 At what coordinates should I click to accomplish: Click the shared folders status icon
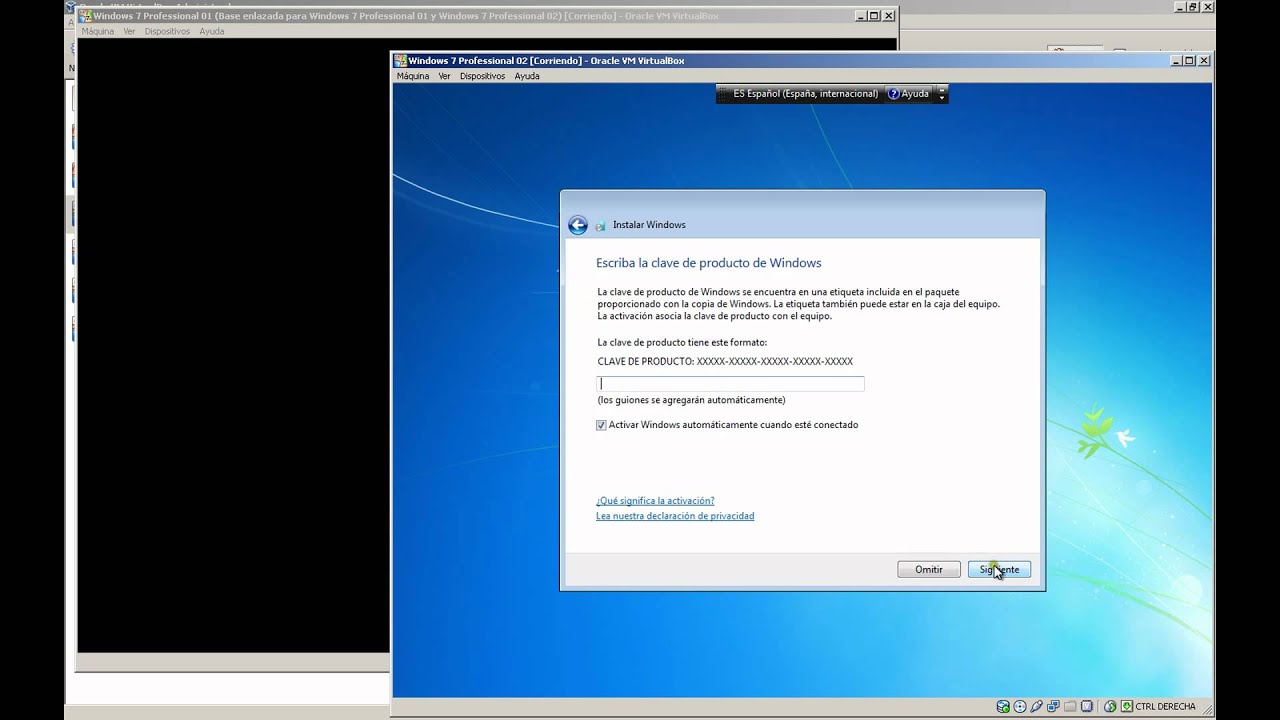(x=1070, y=706)
